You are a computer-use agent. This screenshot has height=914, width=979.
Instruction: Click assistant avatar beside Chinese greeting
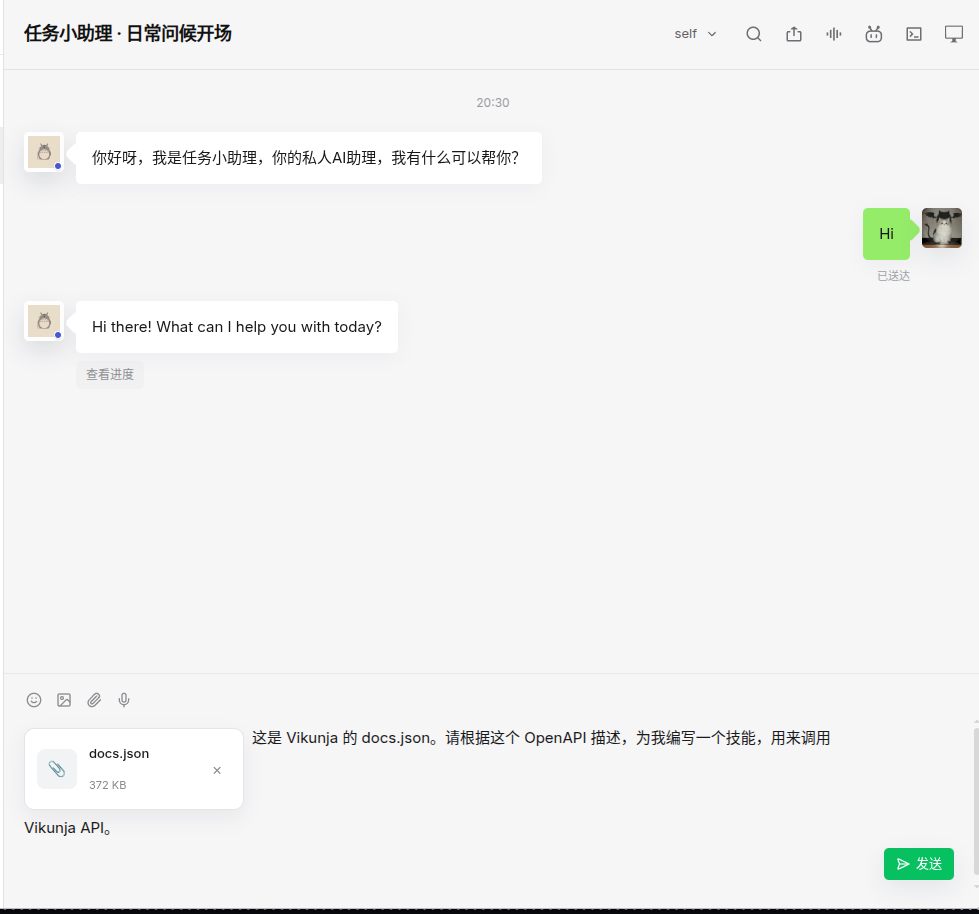tap(44, 152)
